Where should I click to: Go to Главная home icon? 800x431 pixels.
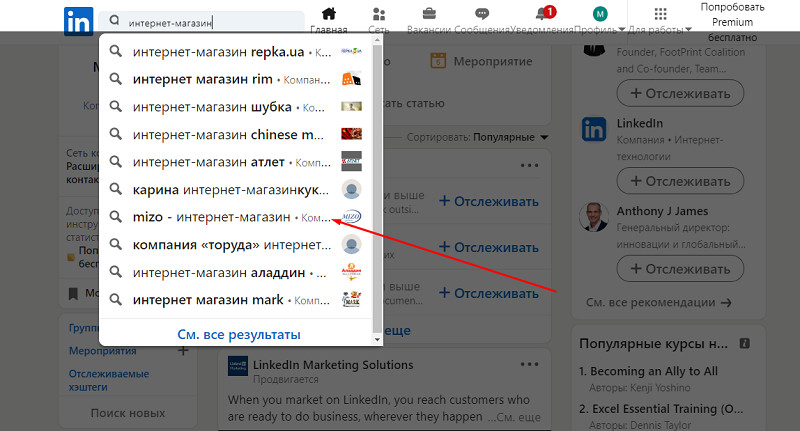tap(329, 14)
